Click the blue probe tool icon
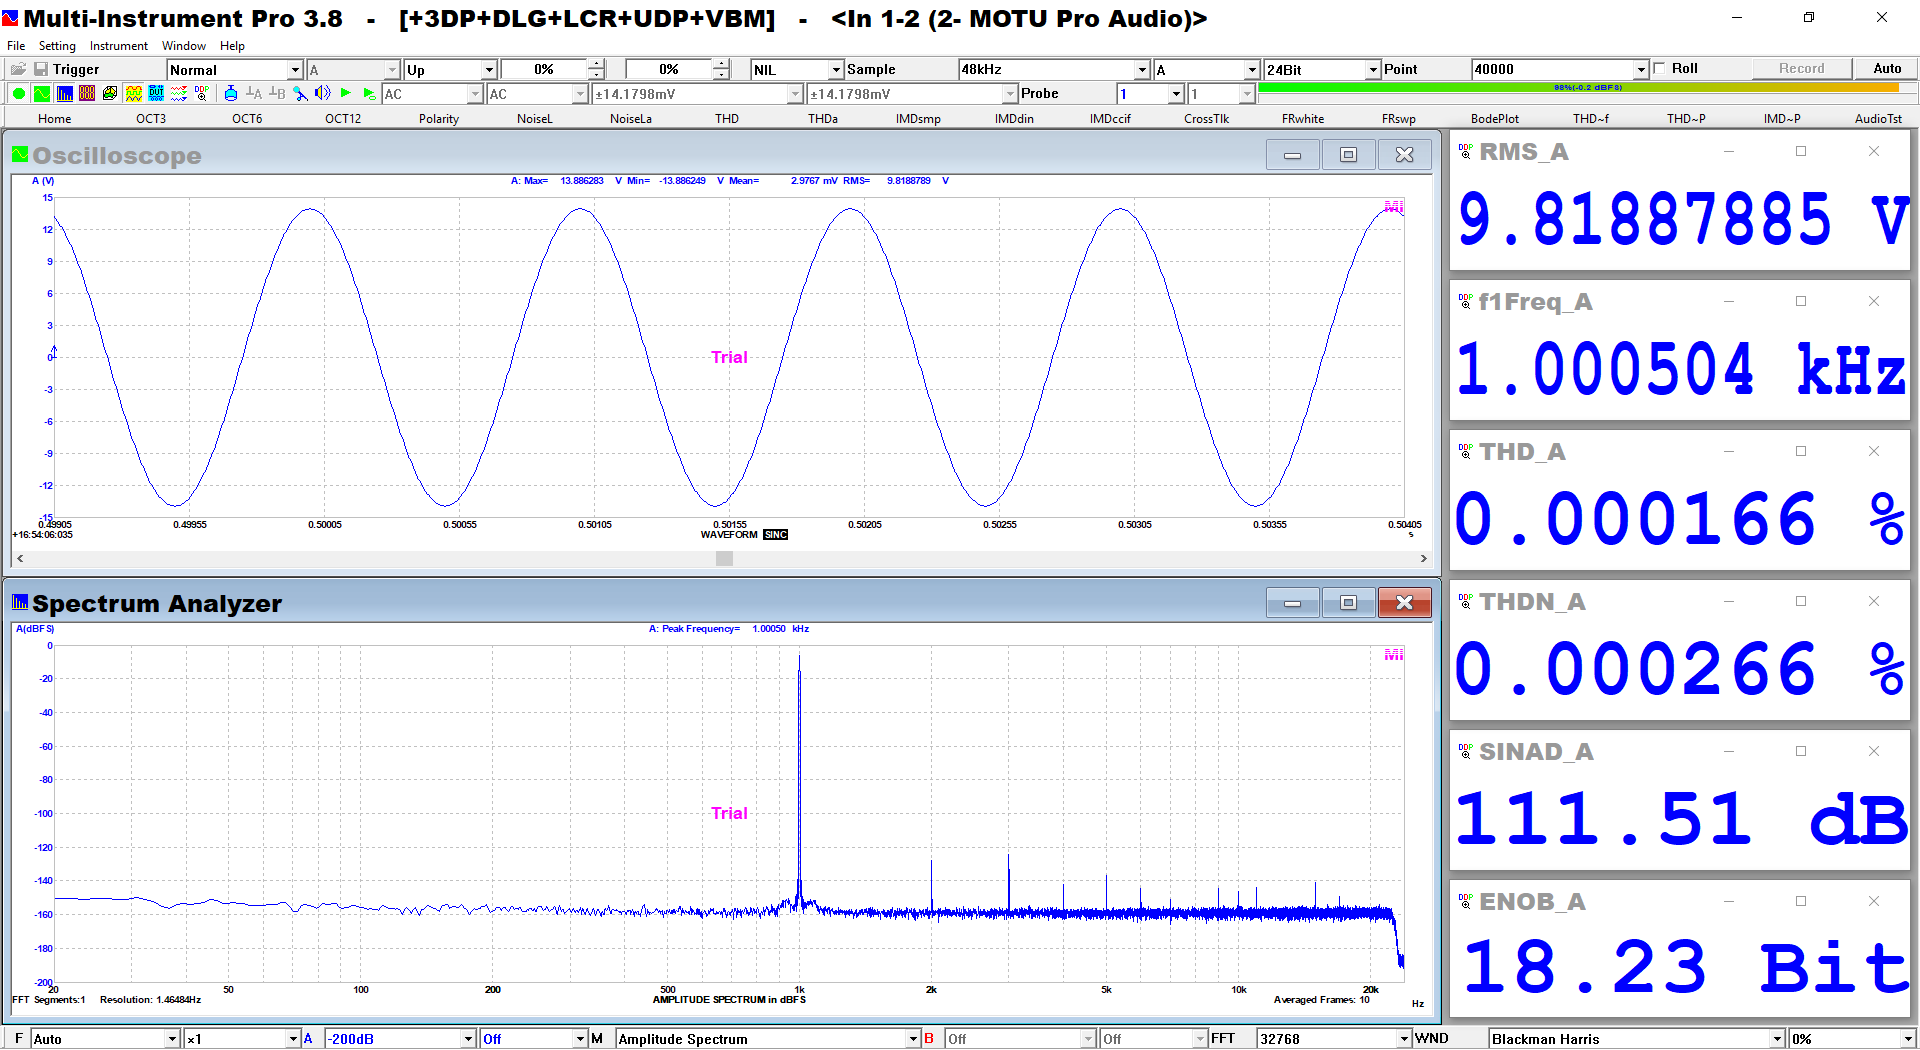 click(300, 93)
